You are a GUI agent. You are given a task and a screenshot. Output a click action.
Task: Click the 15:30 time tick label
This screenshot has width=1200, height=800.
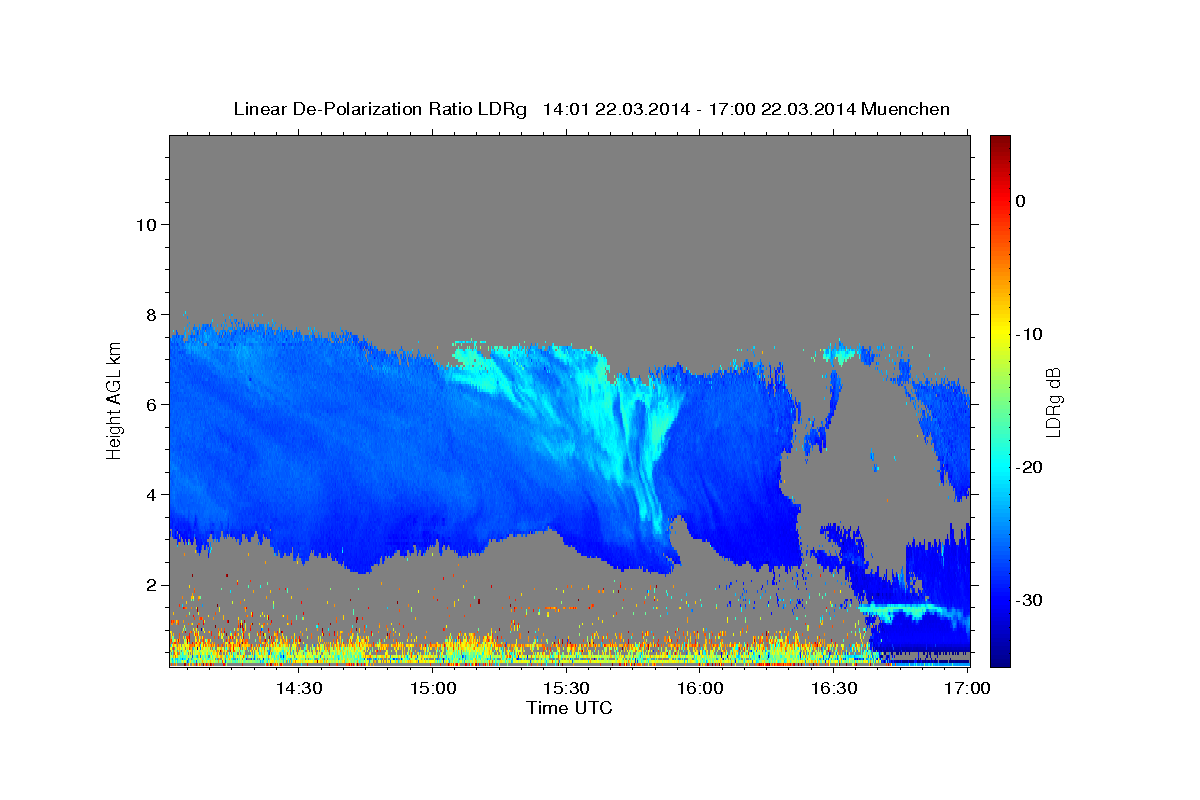click(x=566, y=688)
